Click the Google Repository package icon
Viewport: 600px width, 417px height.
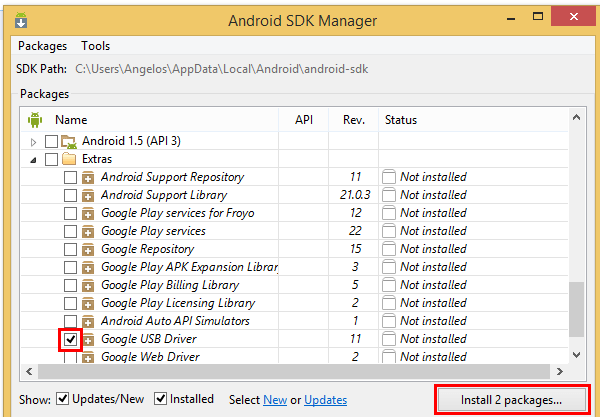coord(88,249)
